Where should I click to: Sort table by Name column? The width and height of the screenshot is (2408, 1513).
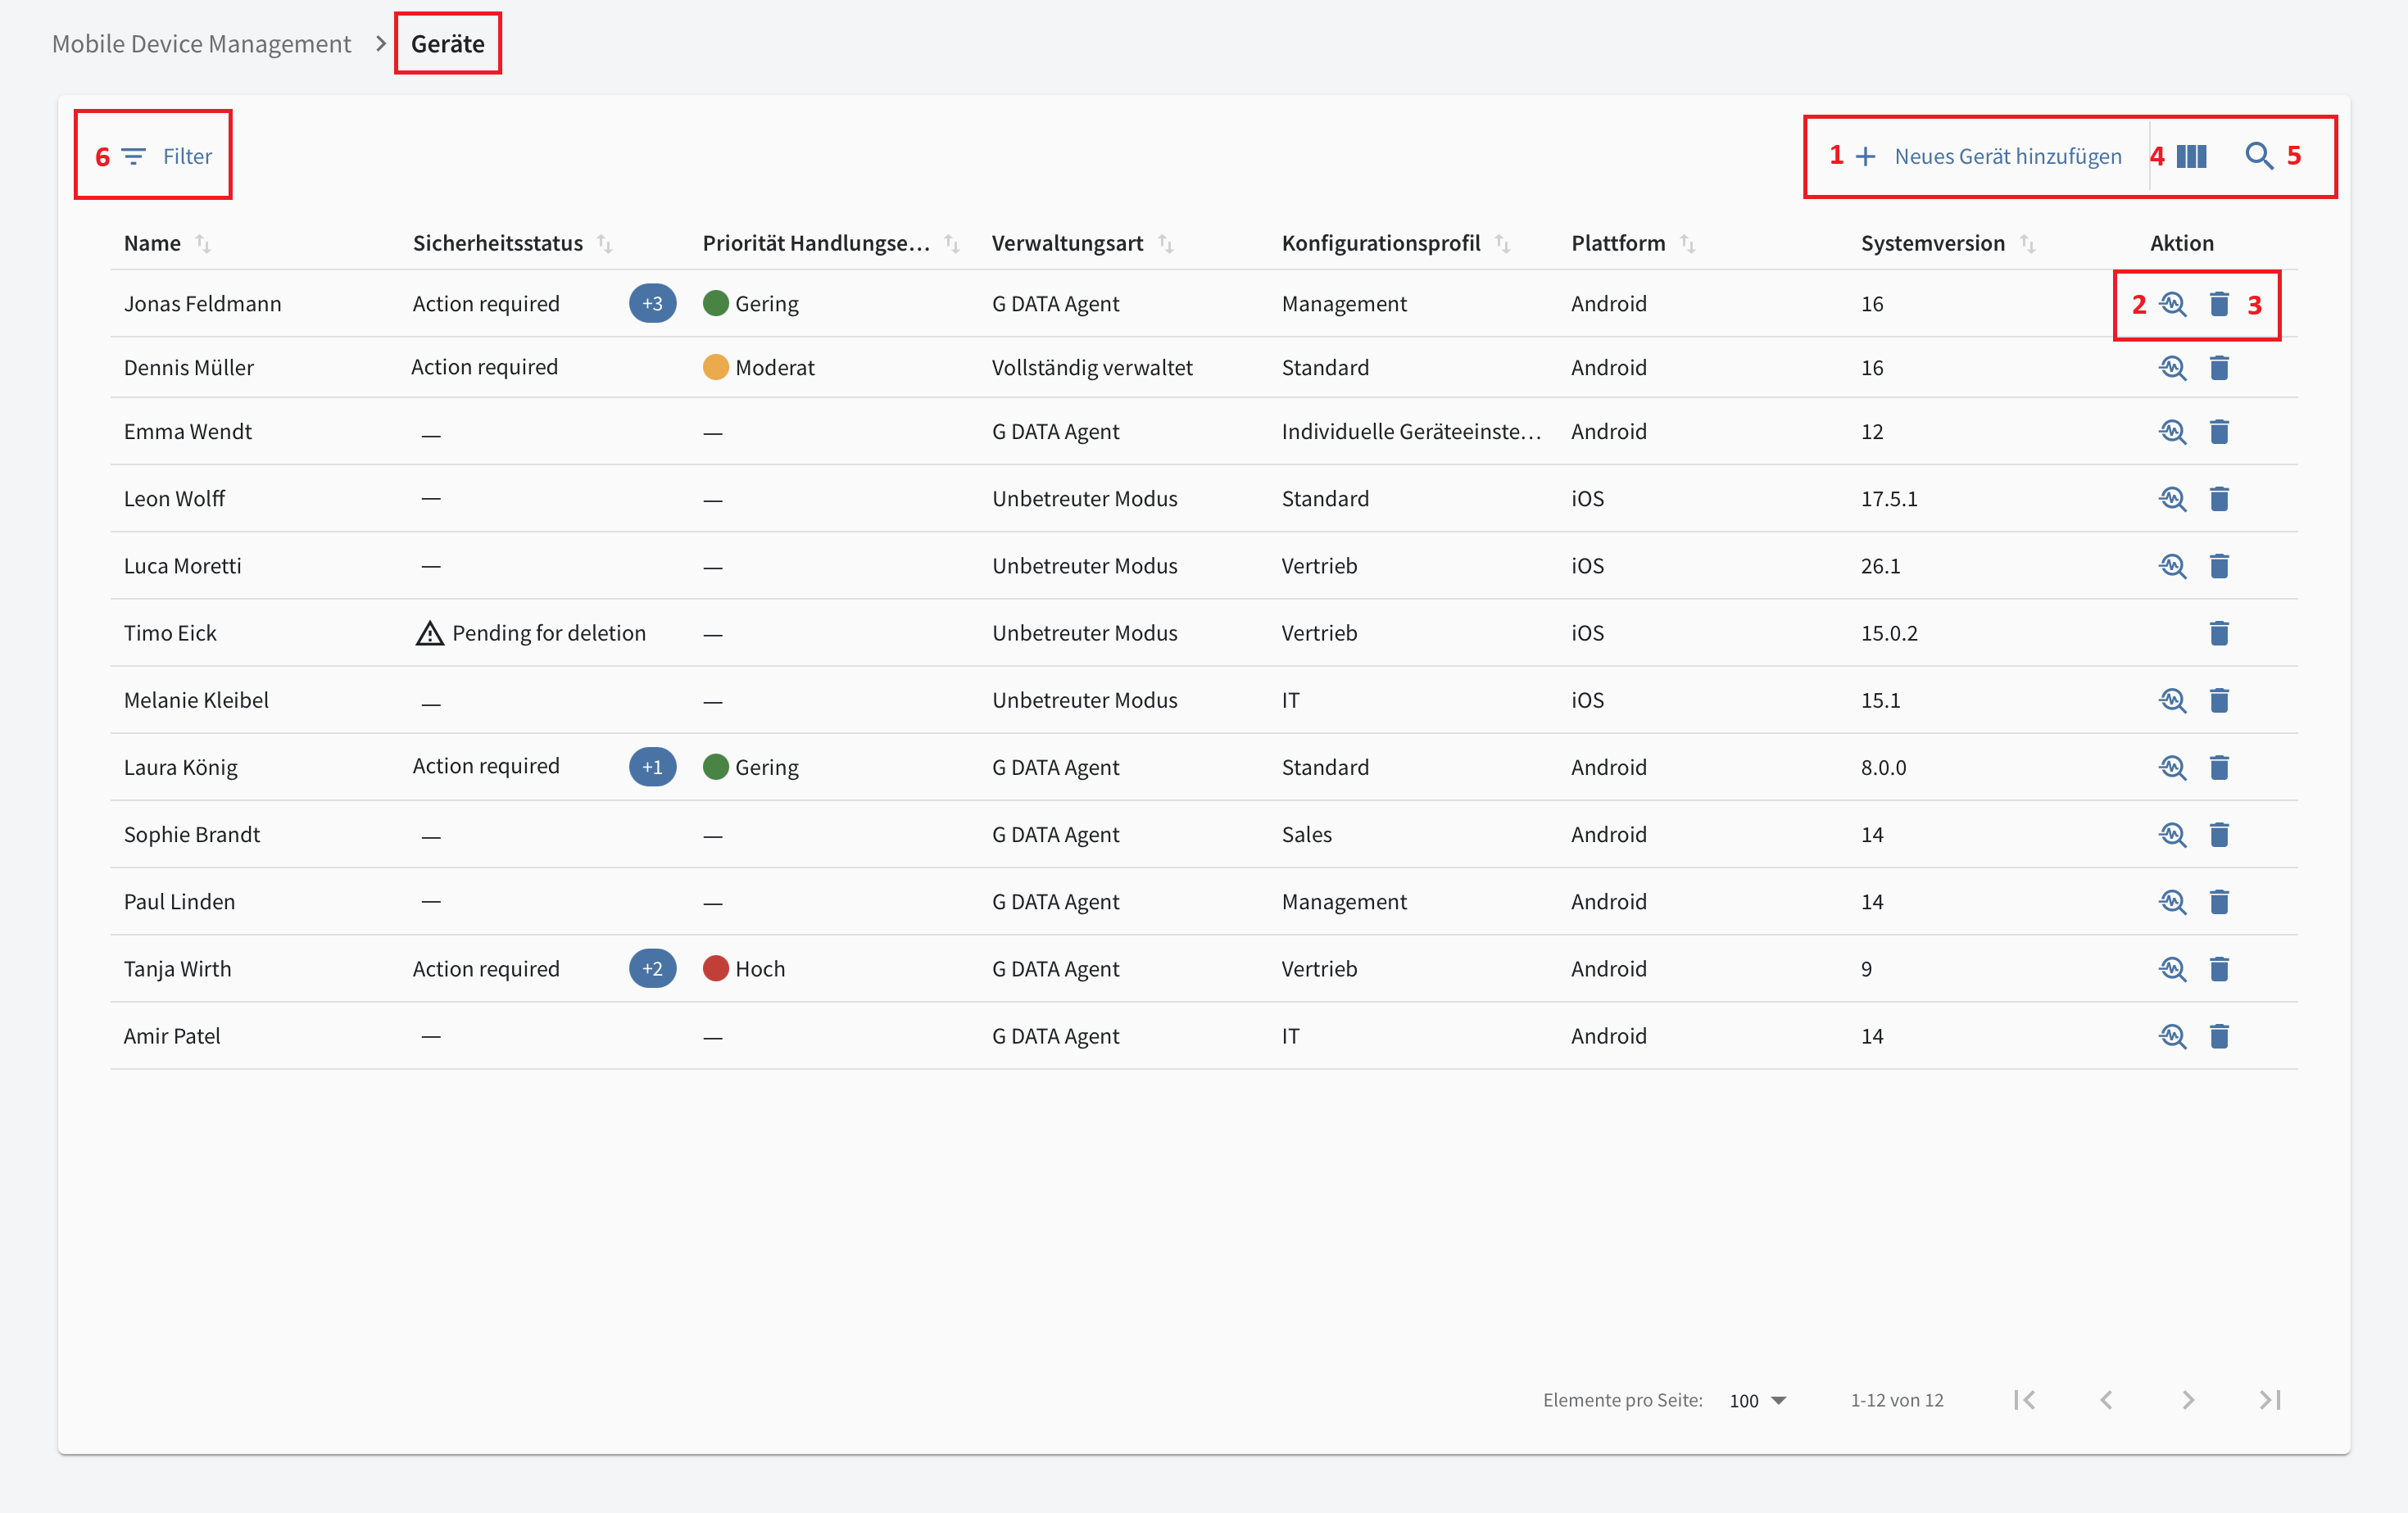[203, 243]
